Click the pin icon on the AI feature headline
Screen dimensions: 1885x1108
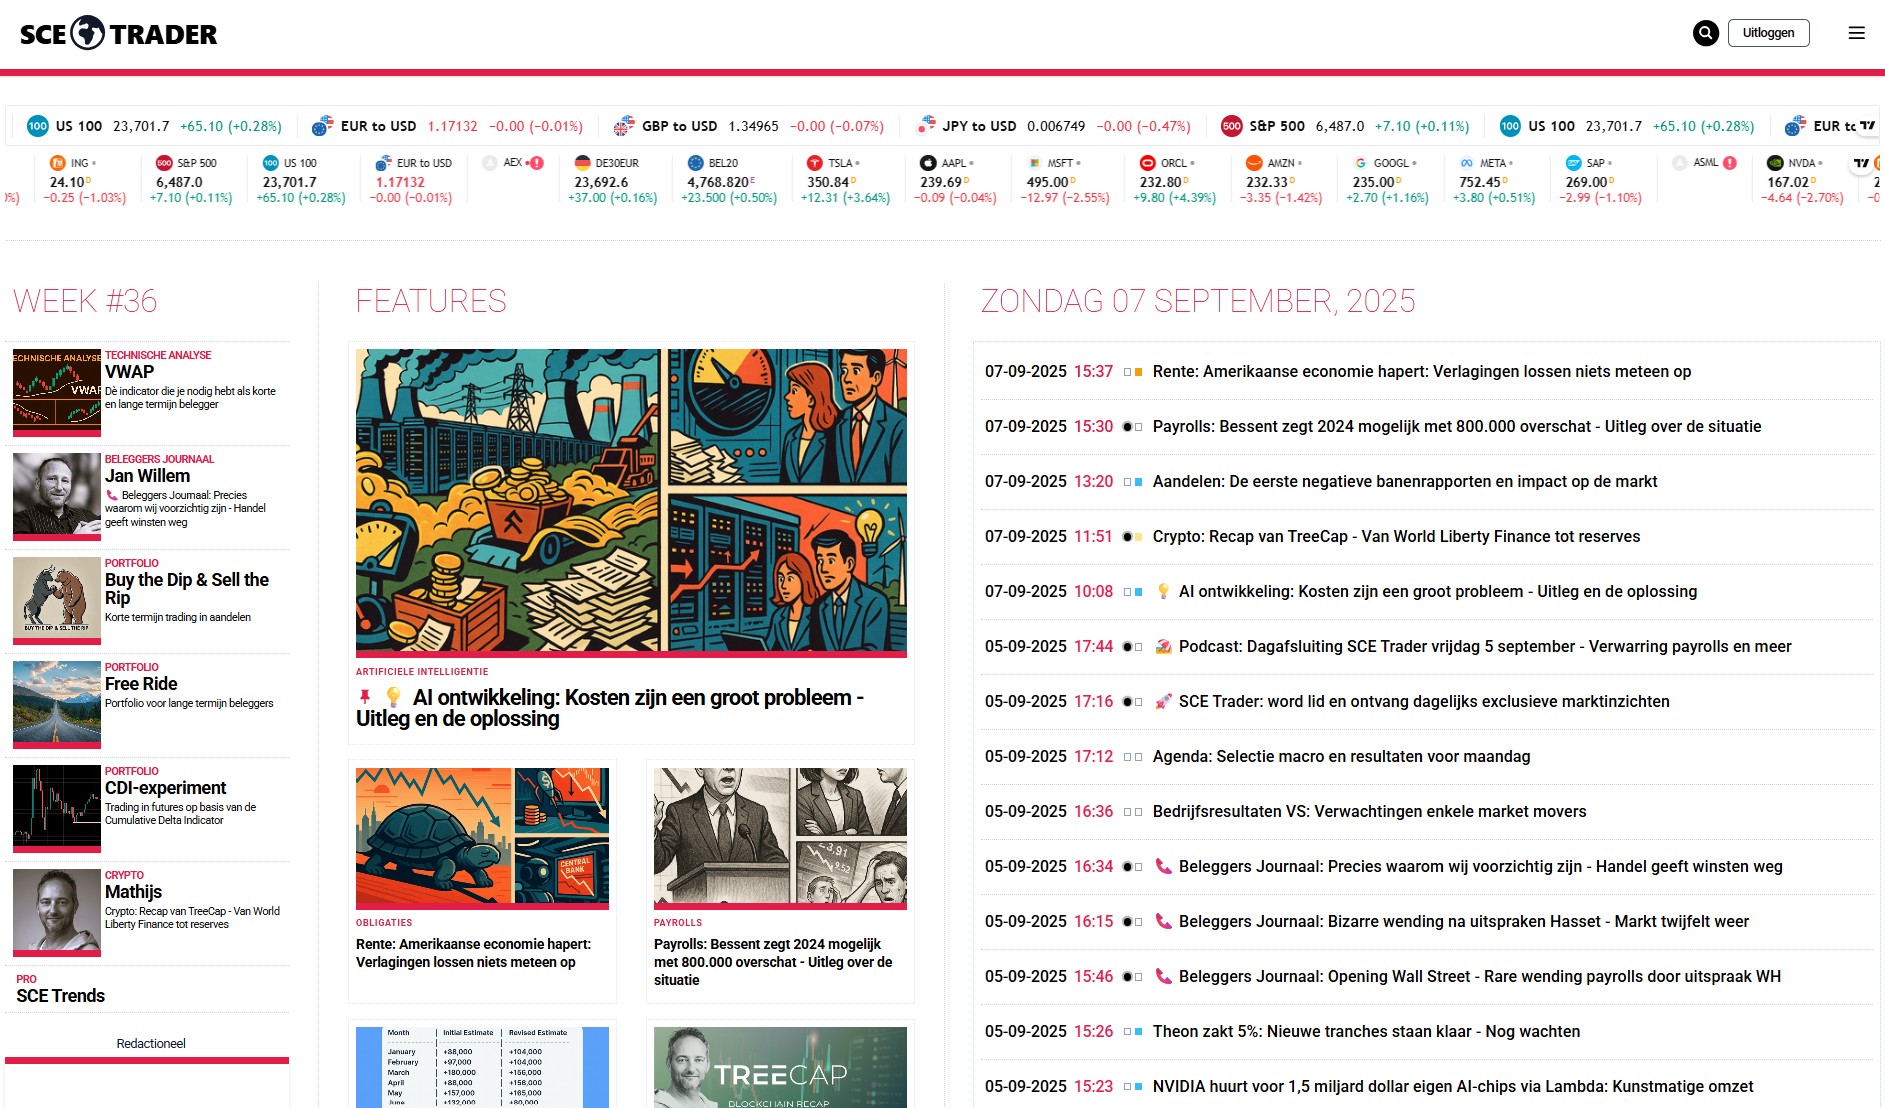pyautogui.click(x=365, y=696)
